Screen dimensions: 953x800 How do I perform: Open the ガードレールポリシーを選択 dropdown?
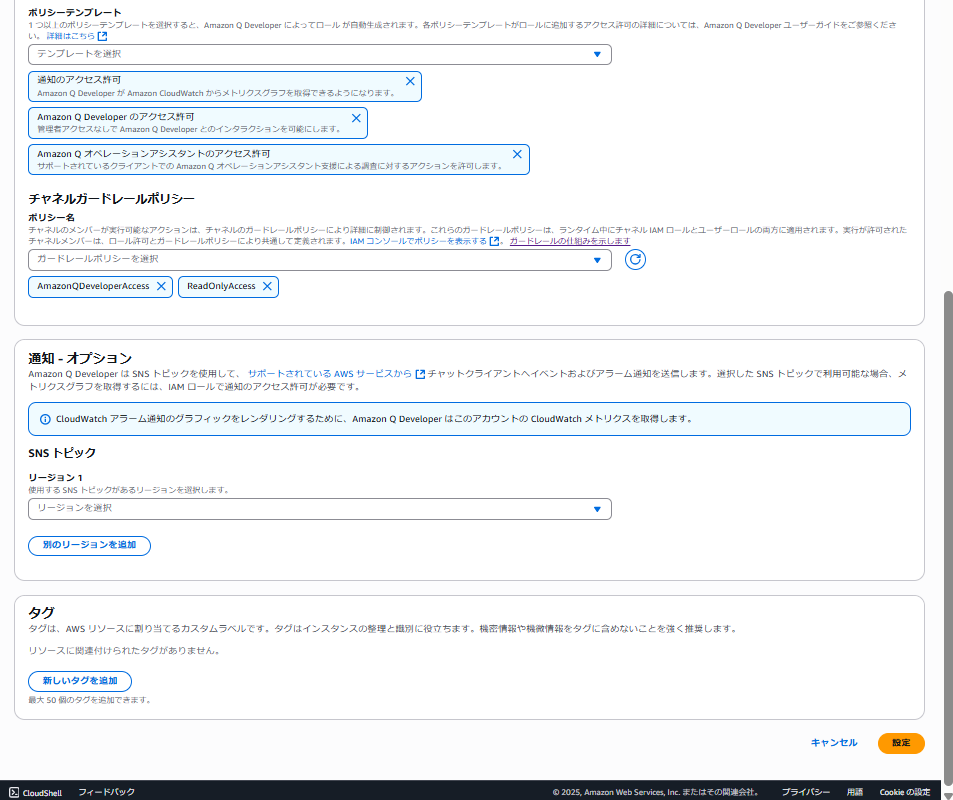pos(320,260)
